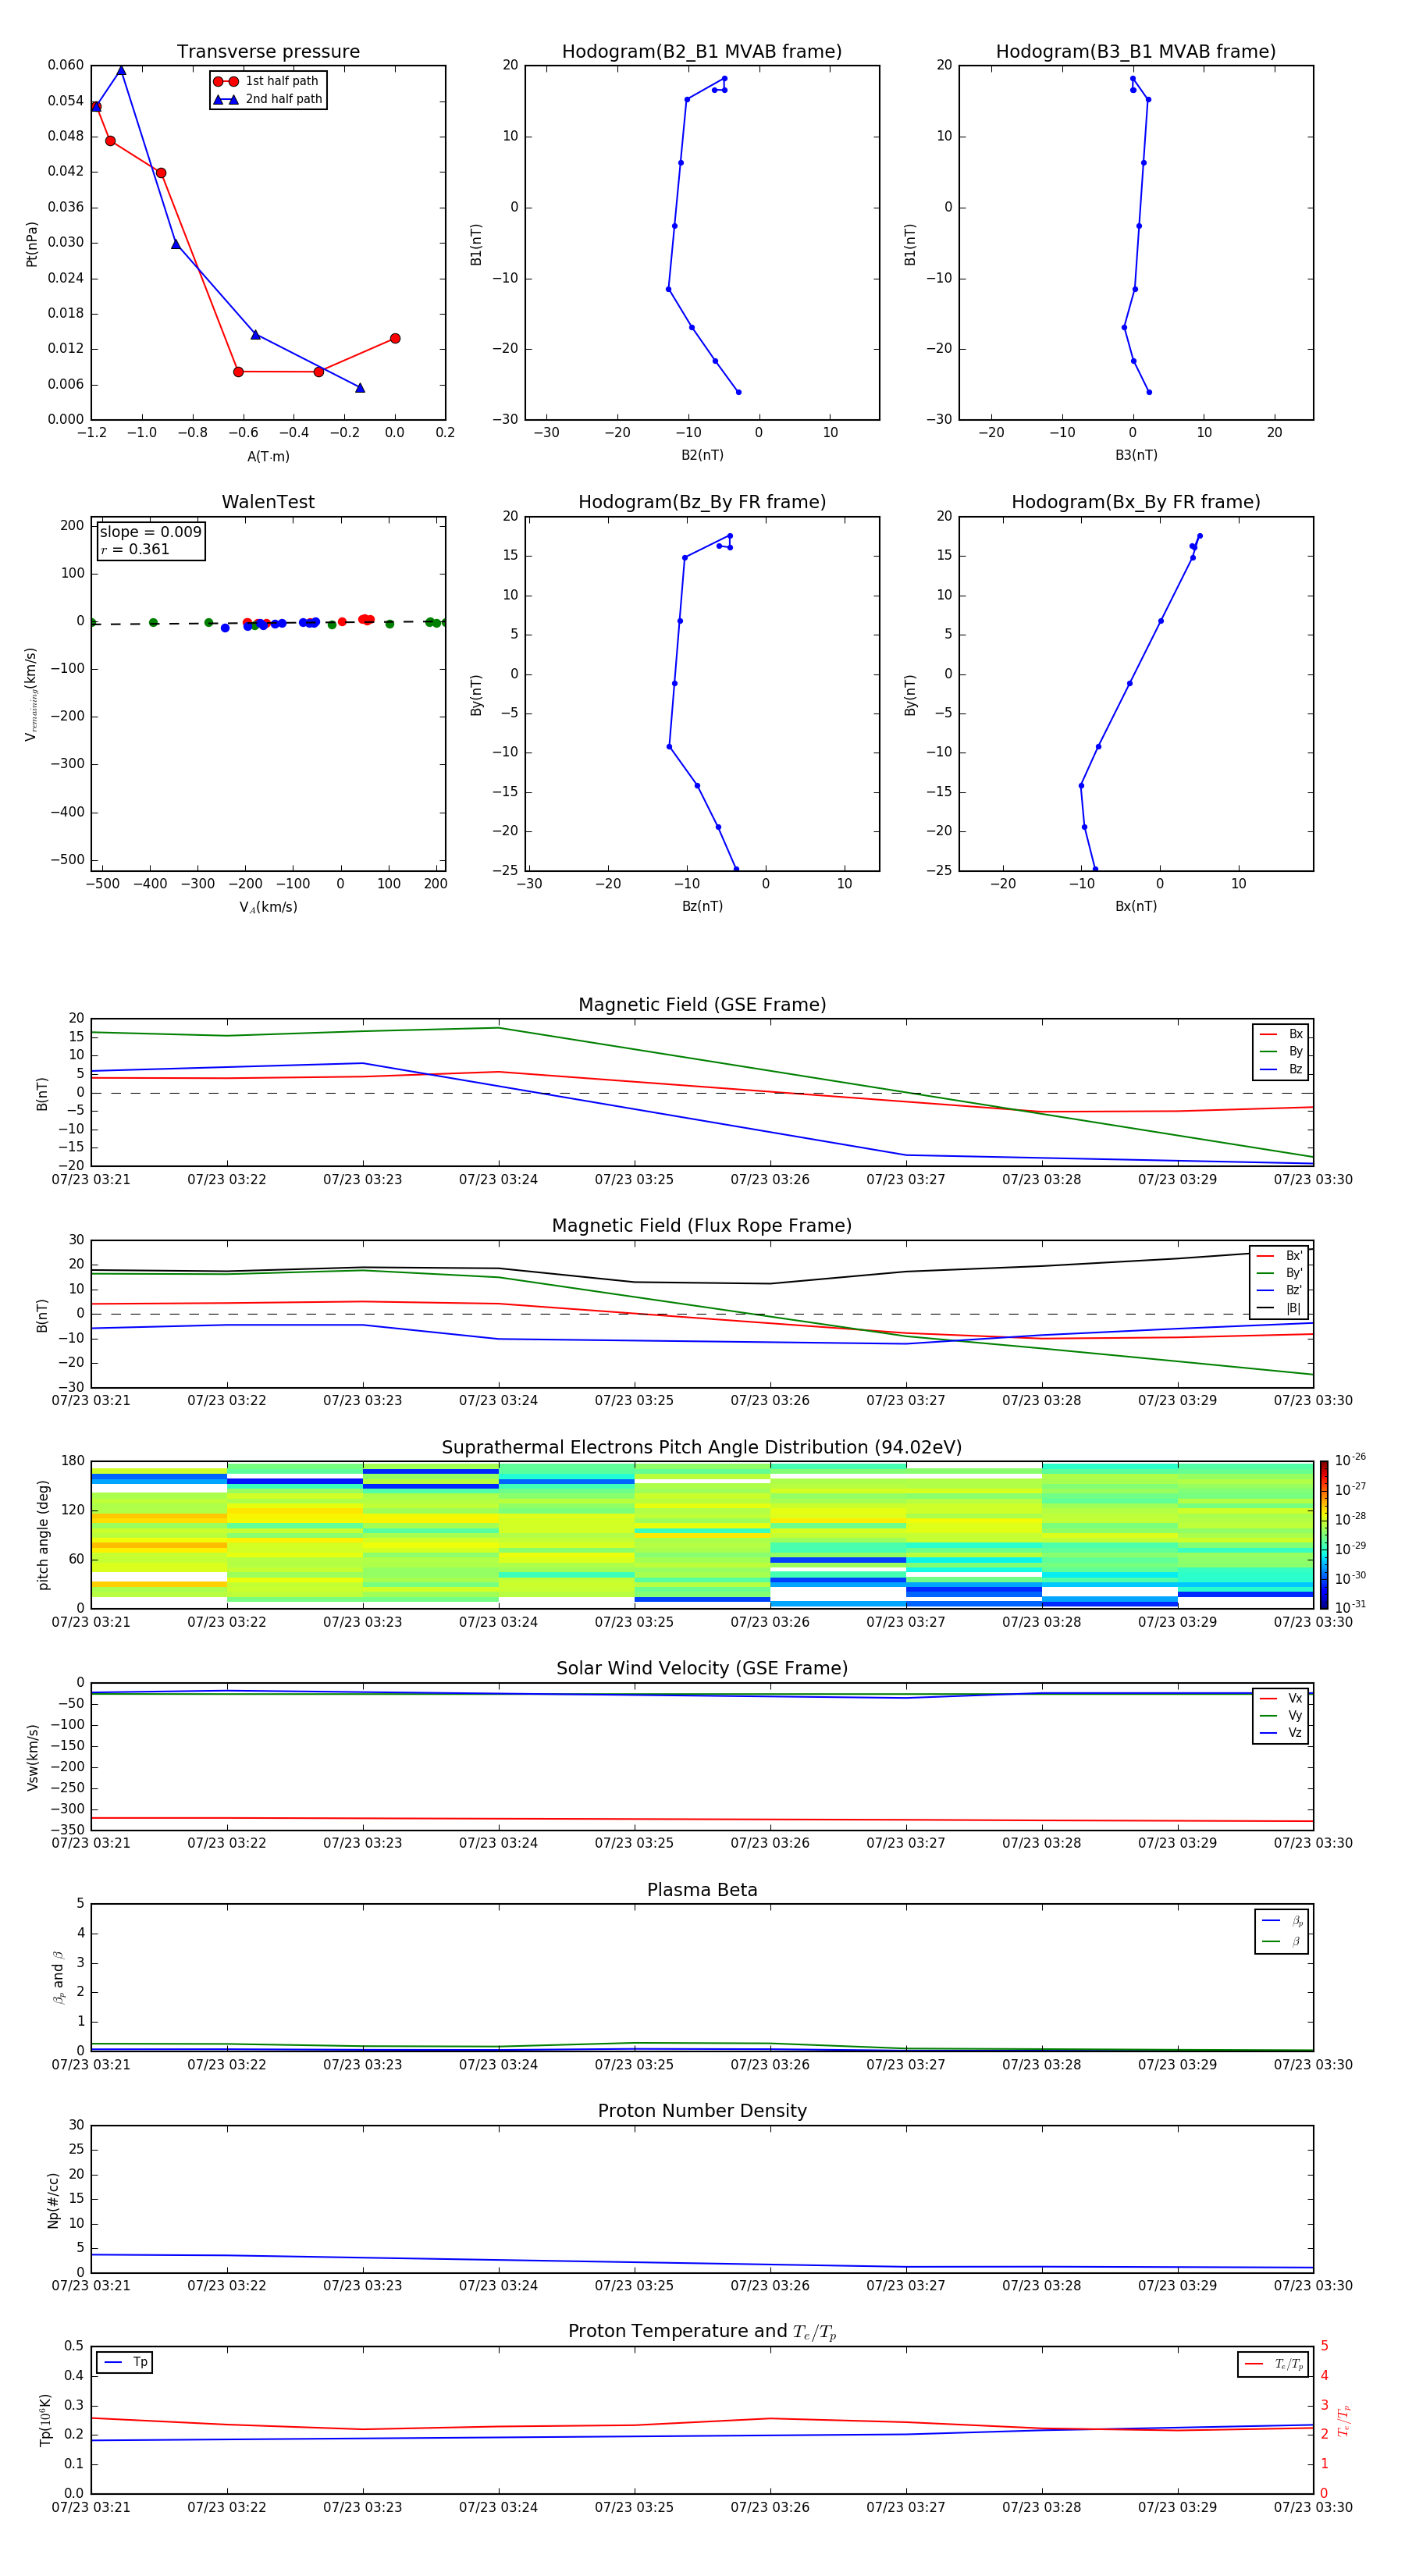
Task: Click the "Hodogram(B3_B1 MVAB frame)" title
Action: [1136, 52]
